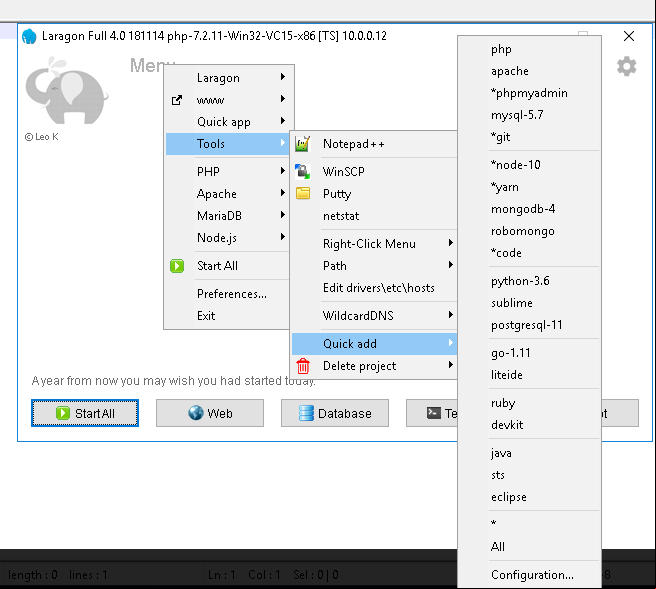Expand the Node.js submenu arrow
The width and height of the screenshot is (656, 589).
283,236
